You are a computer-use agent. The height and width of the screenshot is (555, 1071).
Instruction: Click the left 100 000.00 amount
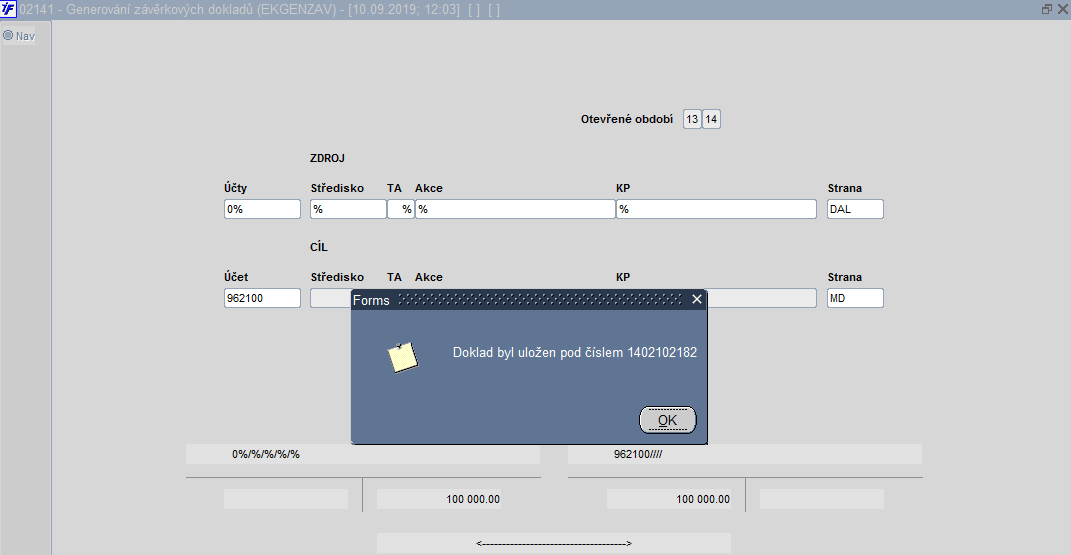click(x=473, y=499)
